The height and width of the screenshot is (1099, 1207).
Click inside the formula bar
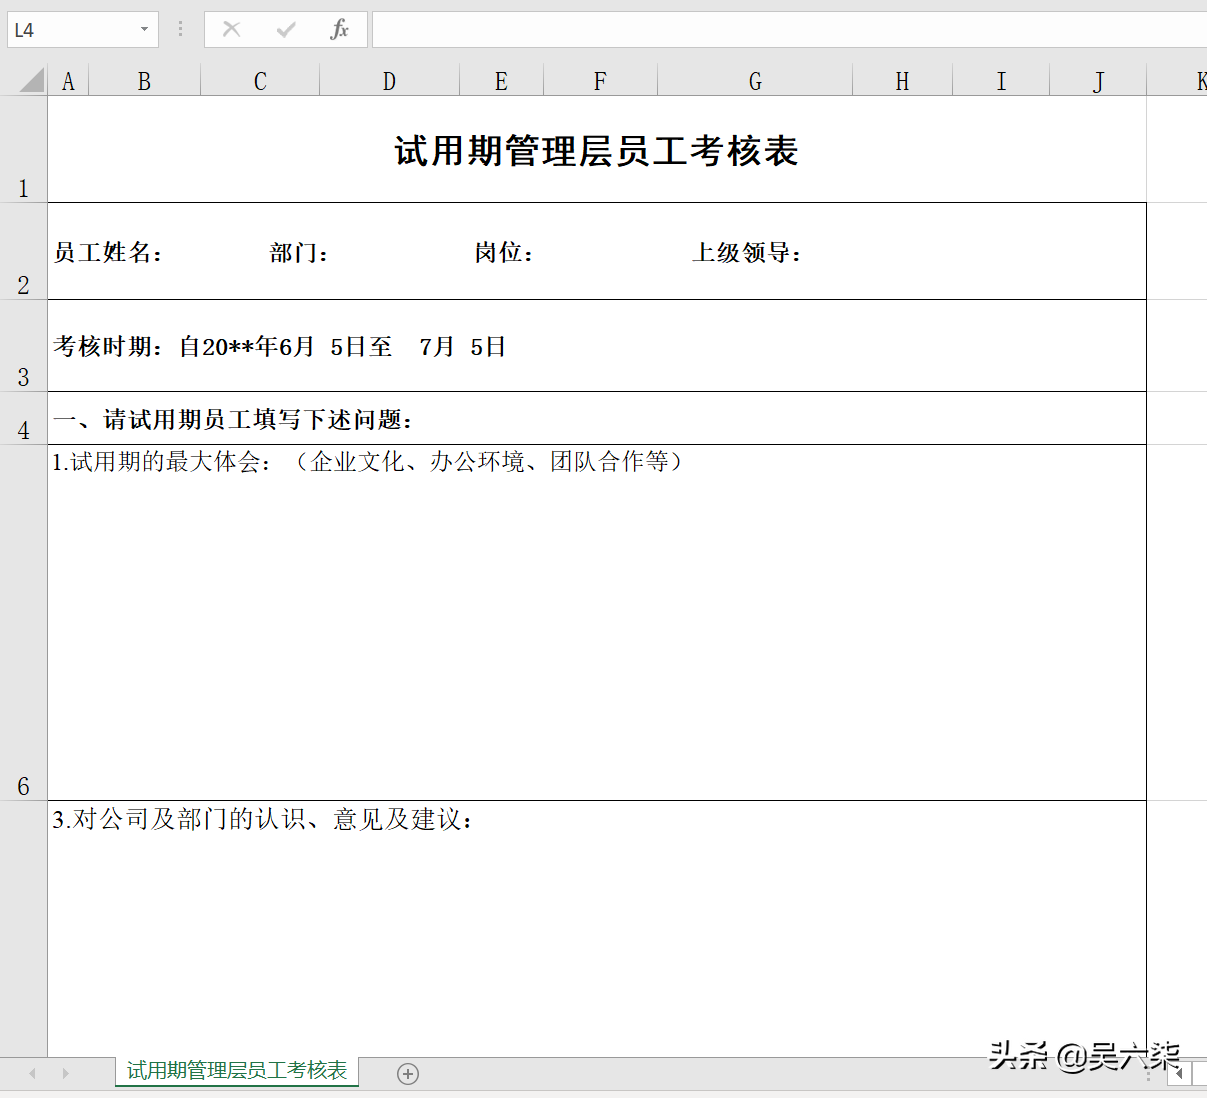point(700,29)
